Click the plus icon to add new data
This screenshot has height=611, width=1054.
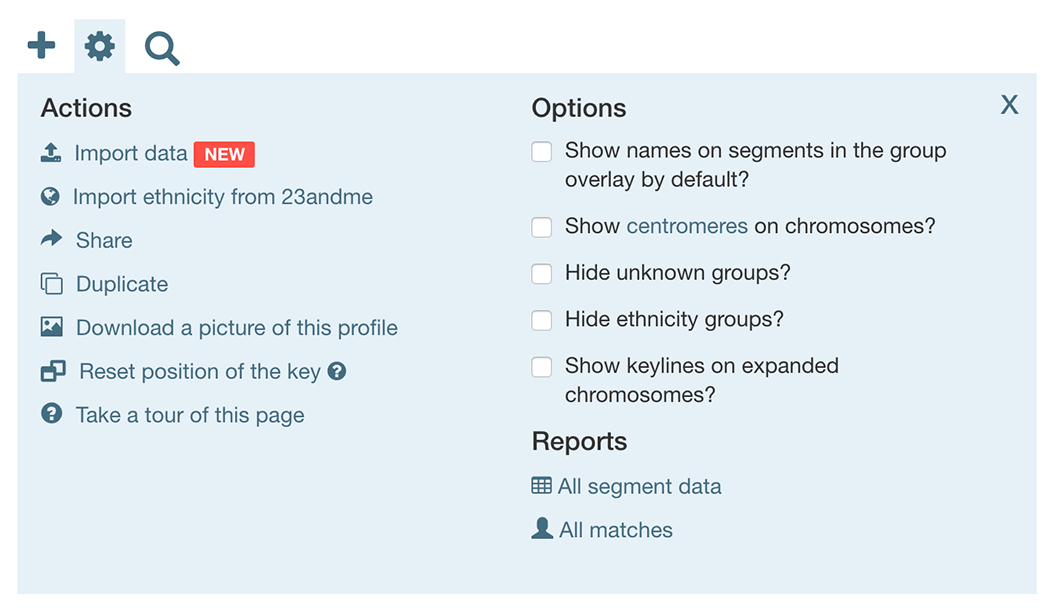point(40,45)
